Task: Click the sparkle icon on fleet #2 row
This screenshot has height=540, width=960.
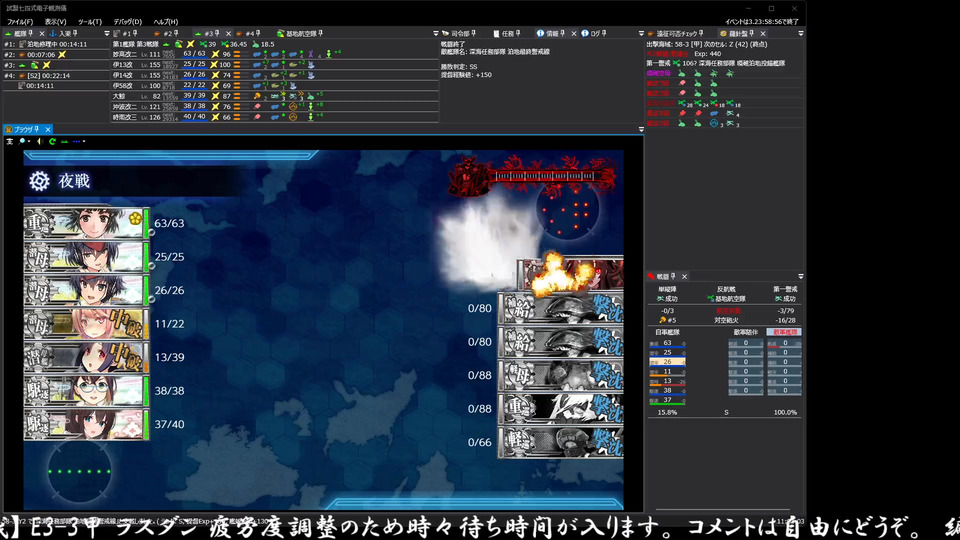Action: (62, 54)
